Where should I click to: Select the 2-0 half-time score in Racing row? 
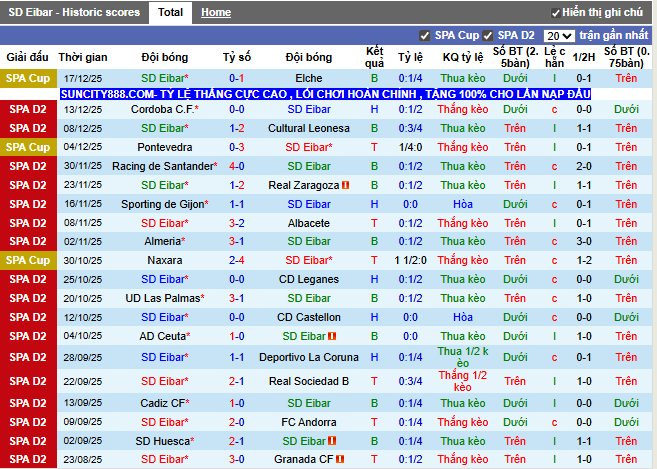point(584,166)
